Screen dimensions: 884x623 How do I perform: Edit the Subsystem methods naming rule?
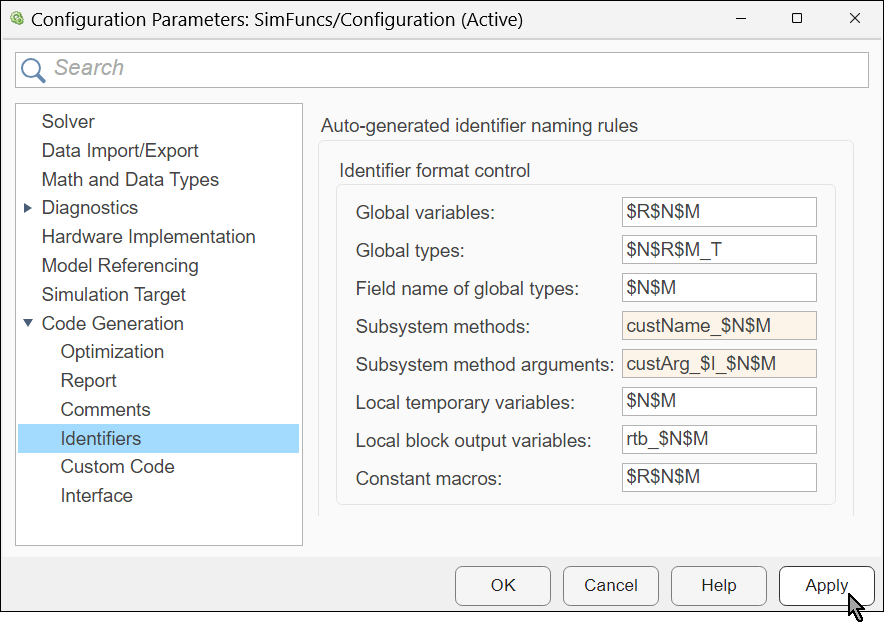point(719,325)
